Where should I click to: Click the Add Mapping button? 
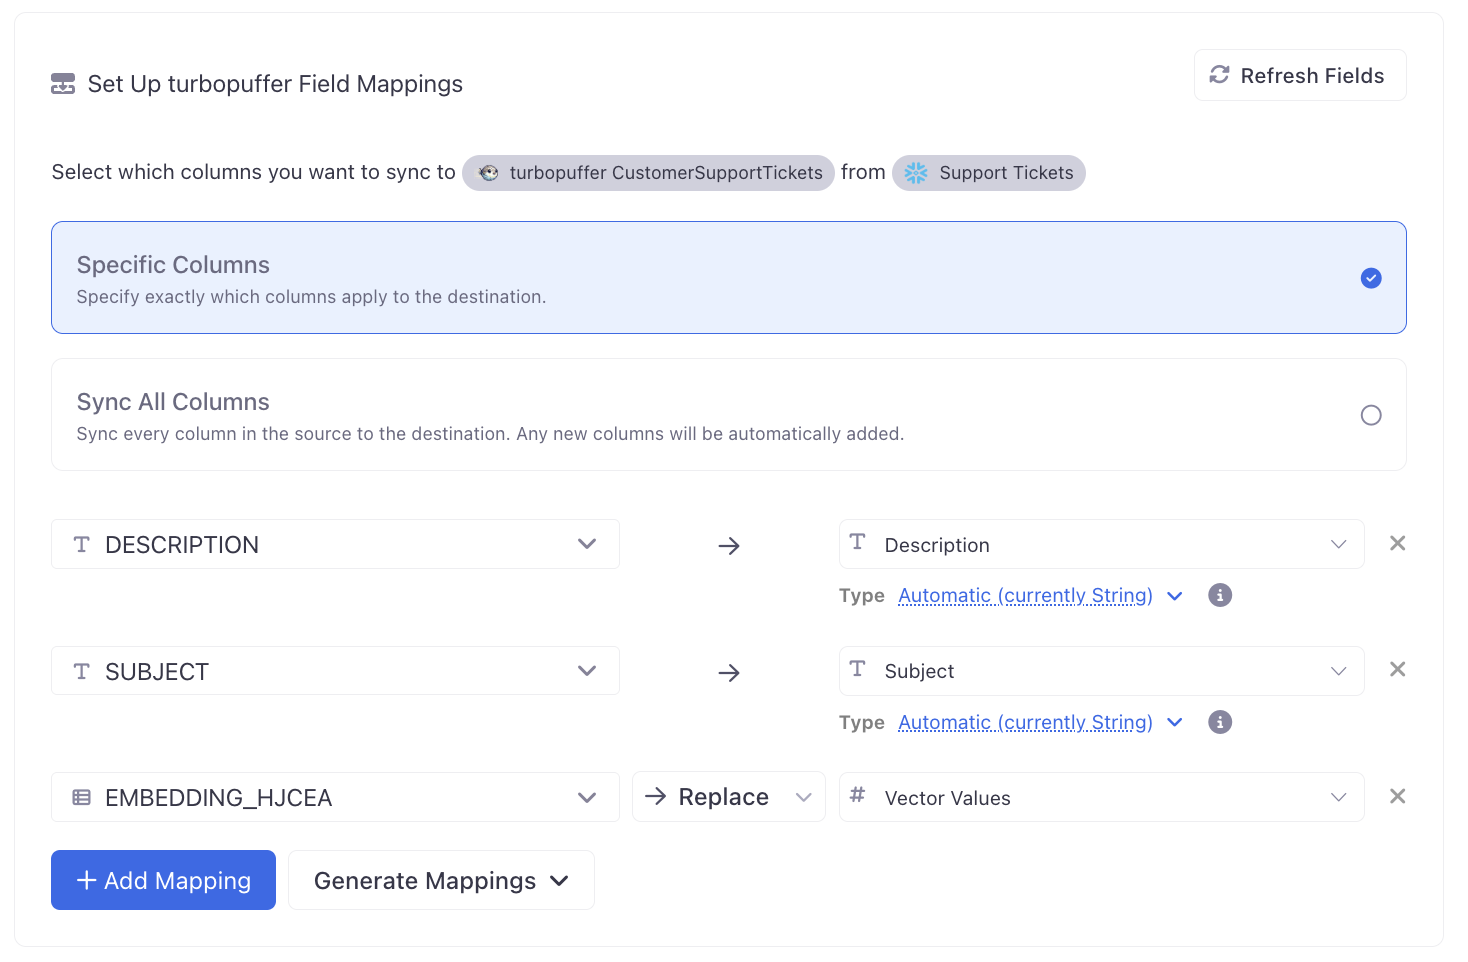point(163,881)
